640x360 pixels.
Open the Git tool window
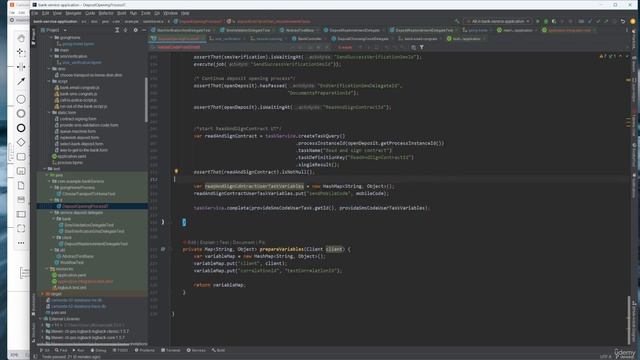(45, 350)
